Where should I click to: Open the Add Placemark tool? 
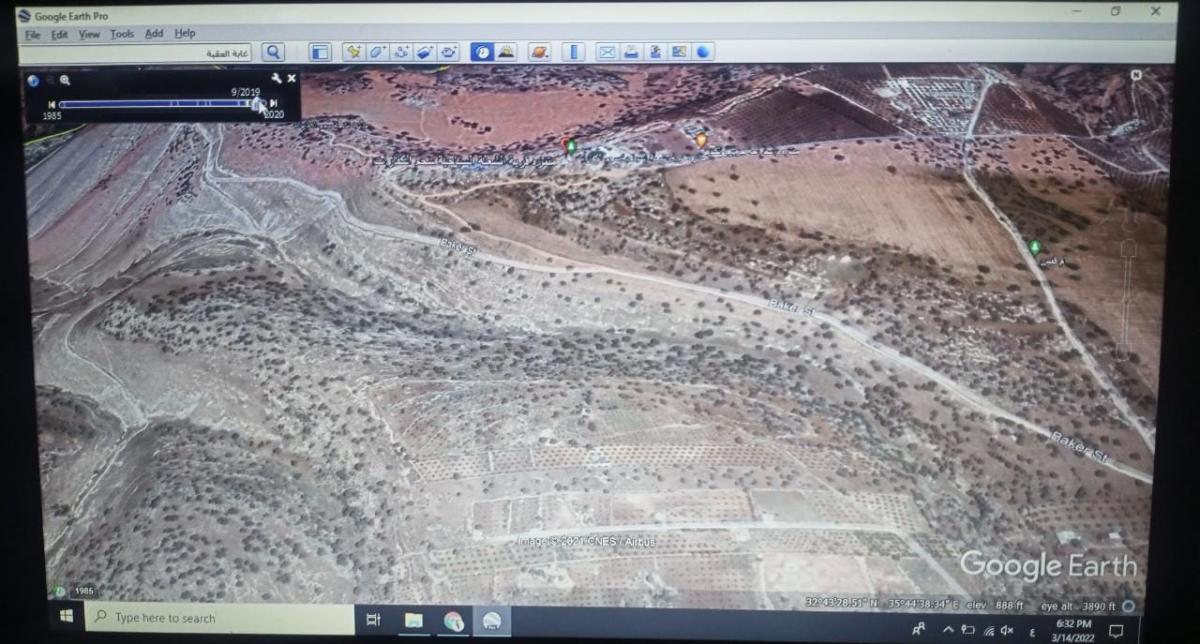352,52
